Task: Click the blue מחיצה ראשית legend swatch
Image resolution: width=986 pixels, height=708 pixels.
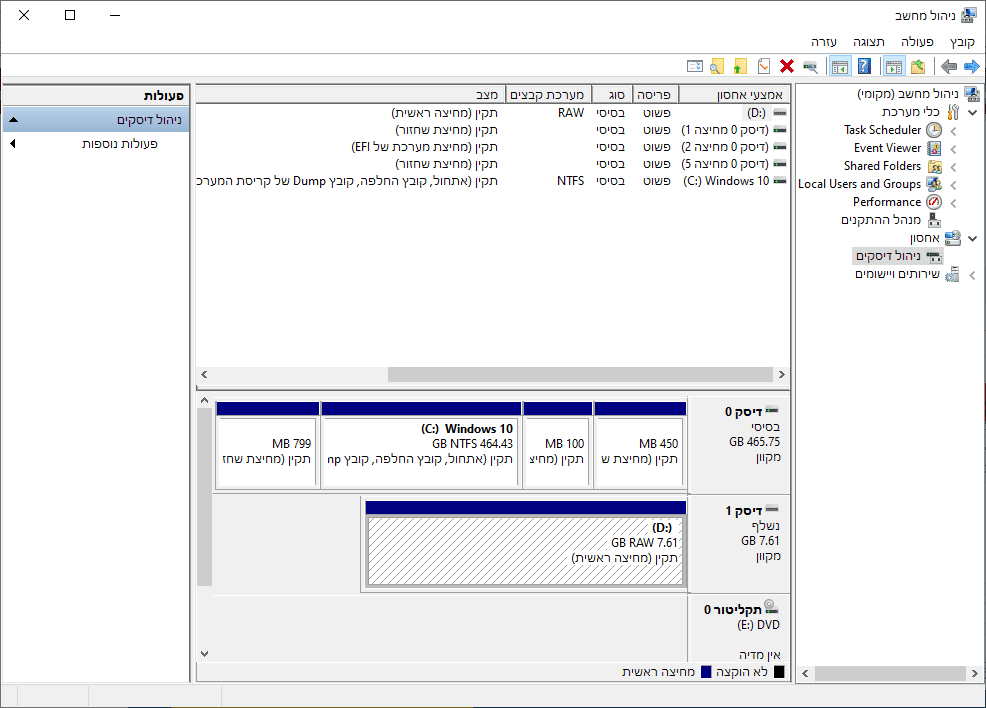Action: [706, 672]
